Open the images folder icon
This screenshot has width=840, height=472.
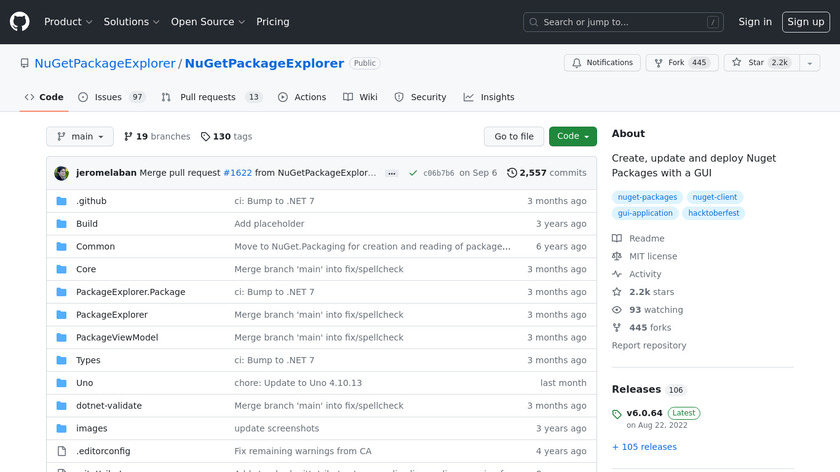point(62,429)
